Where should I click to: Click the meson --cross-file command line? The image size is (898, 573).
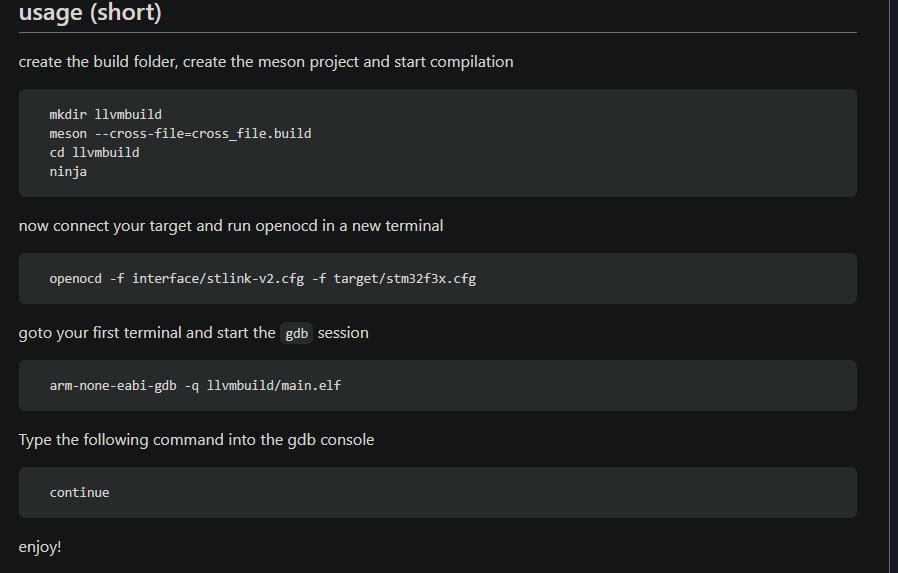pos(180,133)
